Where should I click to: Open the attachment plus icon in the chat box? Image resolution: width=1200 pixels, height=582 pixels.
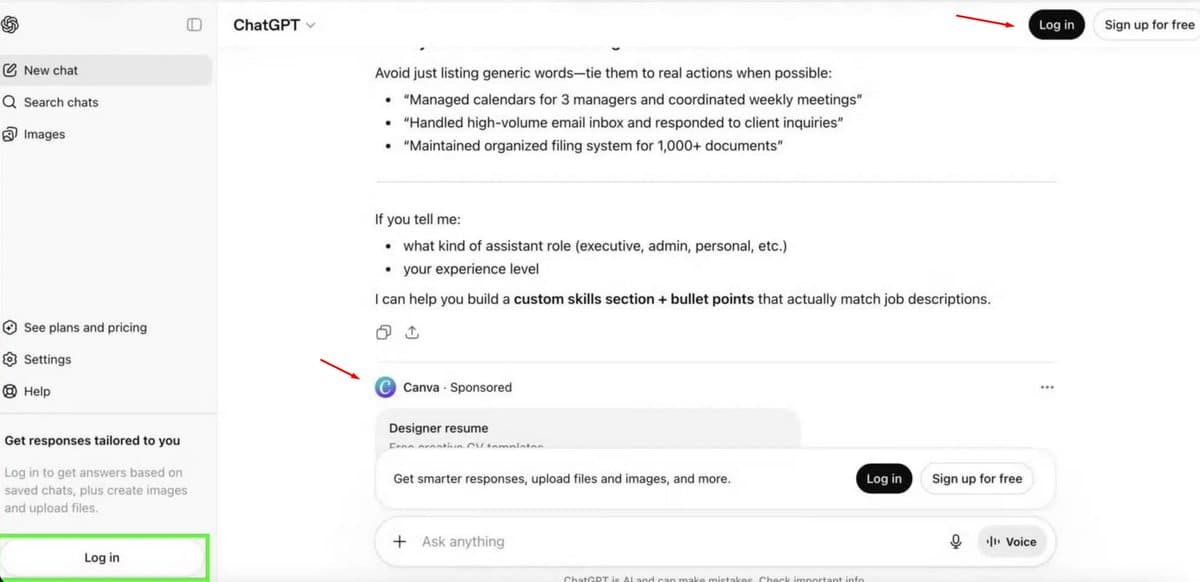coord(399,541)
